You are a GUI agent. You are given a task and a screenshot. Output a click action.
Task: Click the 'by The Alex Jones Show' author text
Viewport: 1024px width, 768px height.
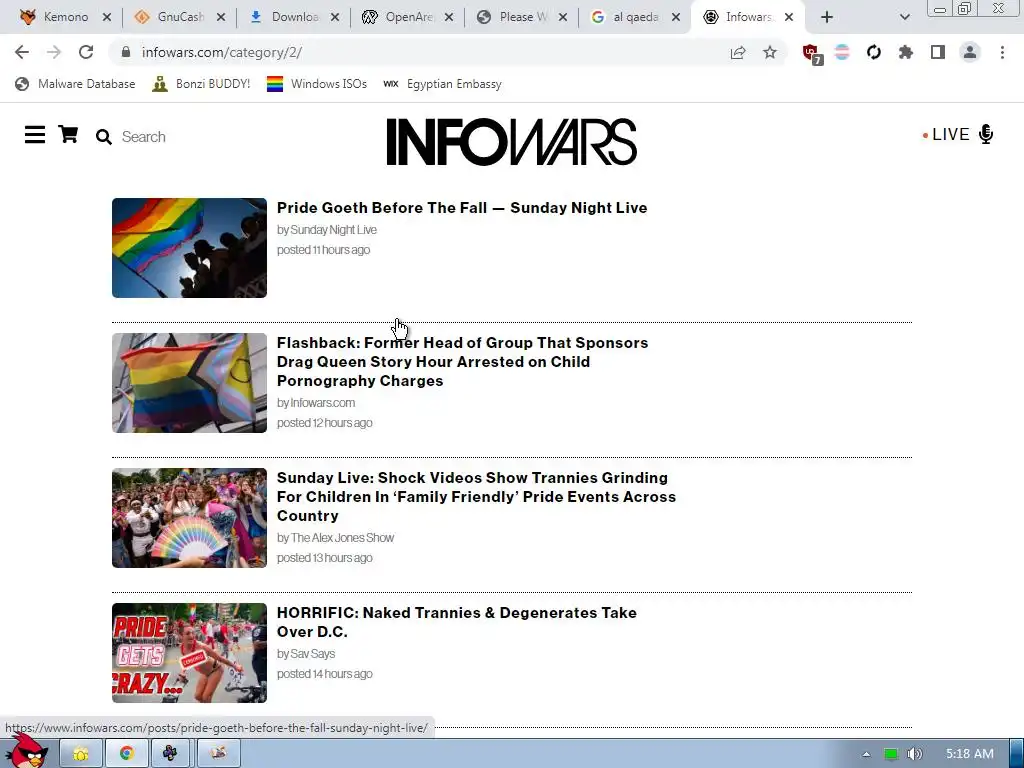[x=335, y=537]
